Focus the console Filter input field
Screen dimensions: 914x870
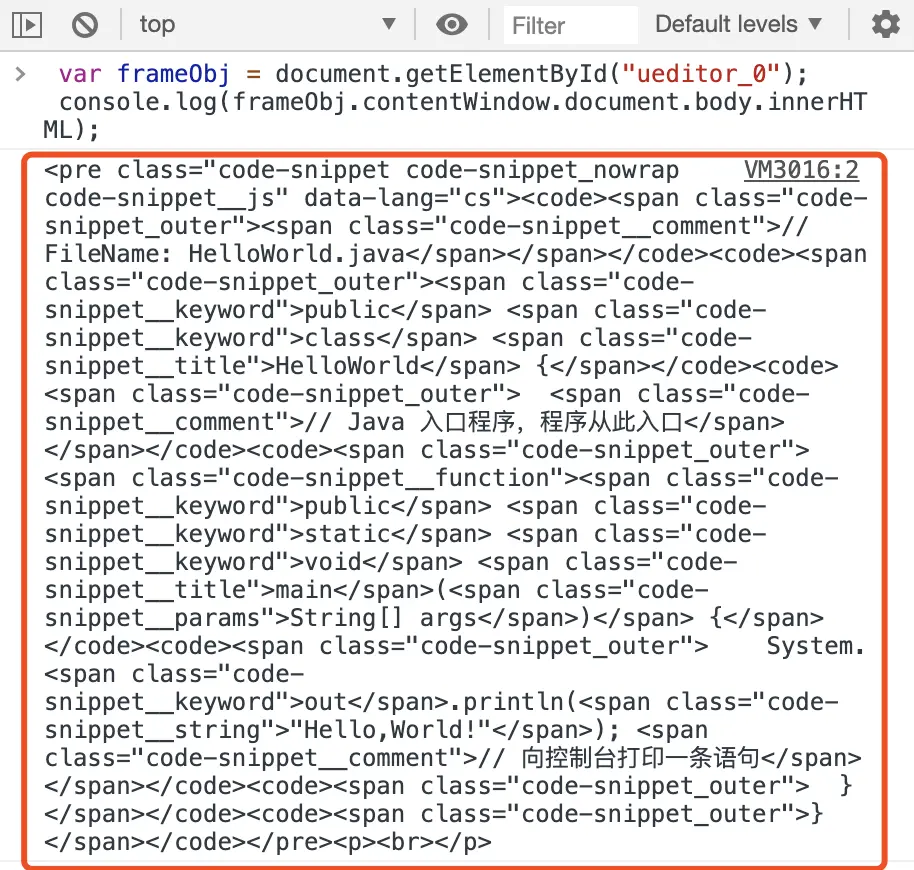pos(570,26)
